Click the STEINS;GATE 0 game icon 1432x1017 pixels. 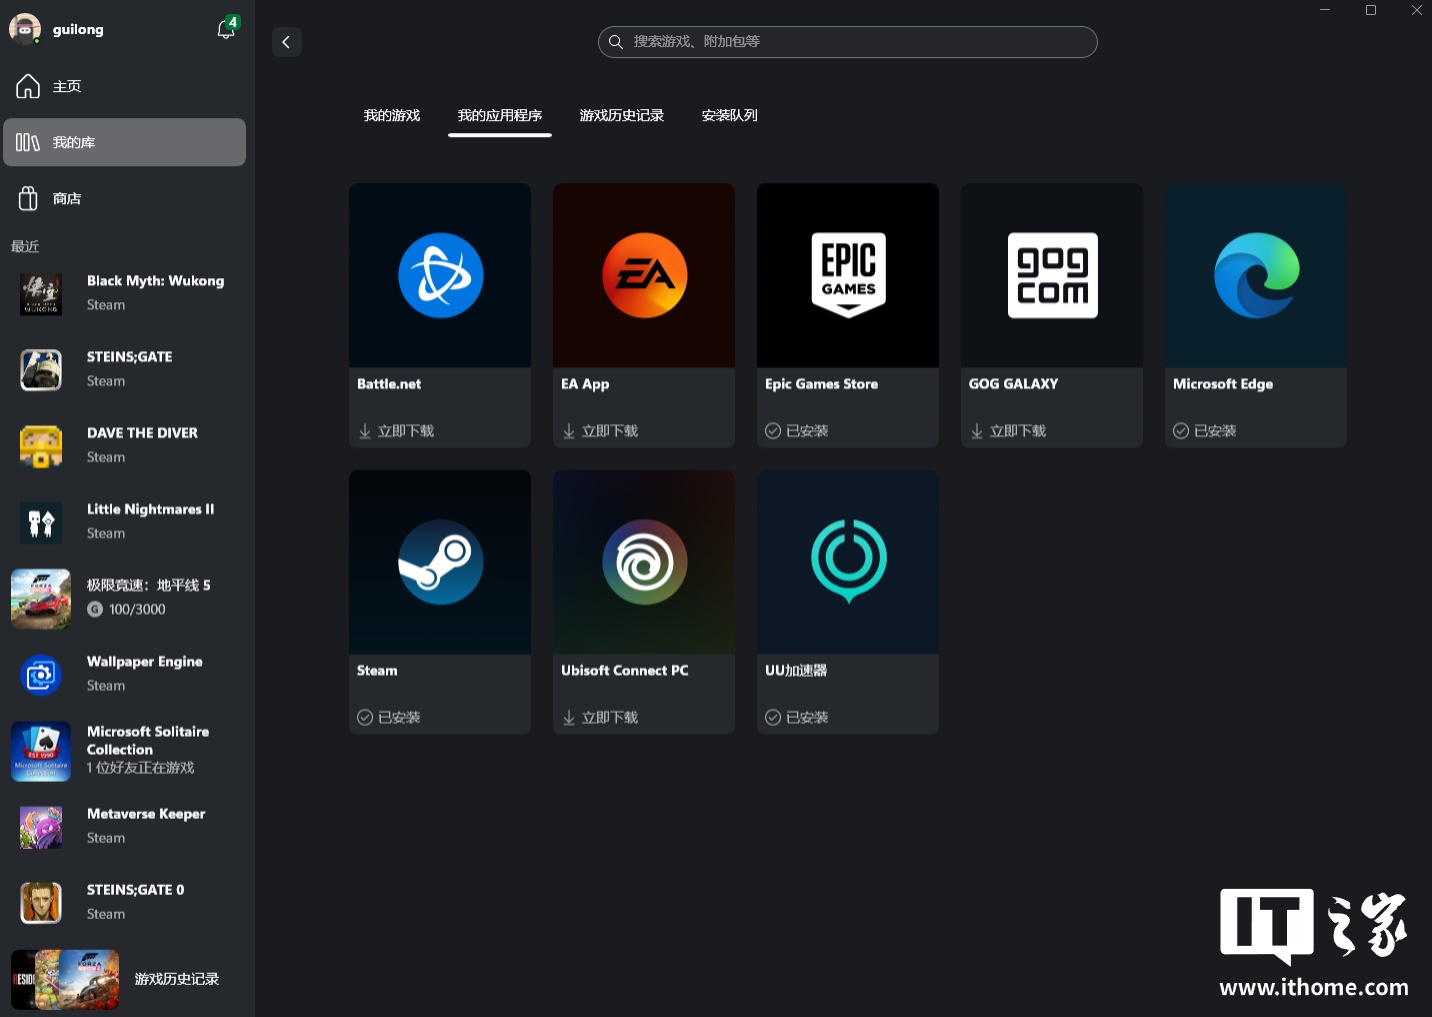(41, 903)
